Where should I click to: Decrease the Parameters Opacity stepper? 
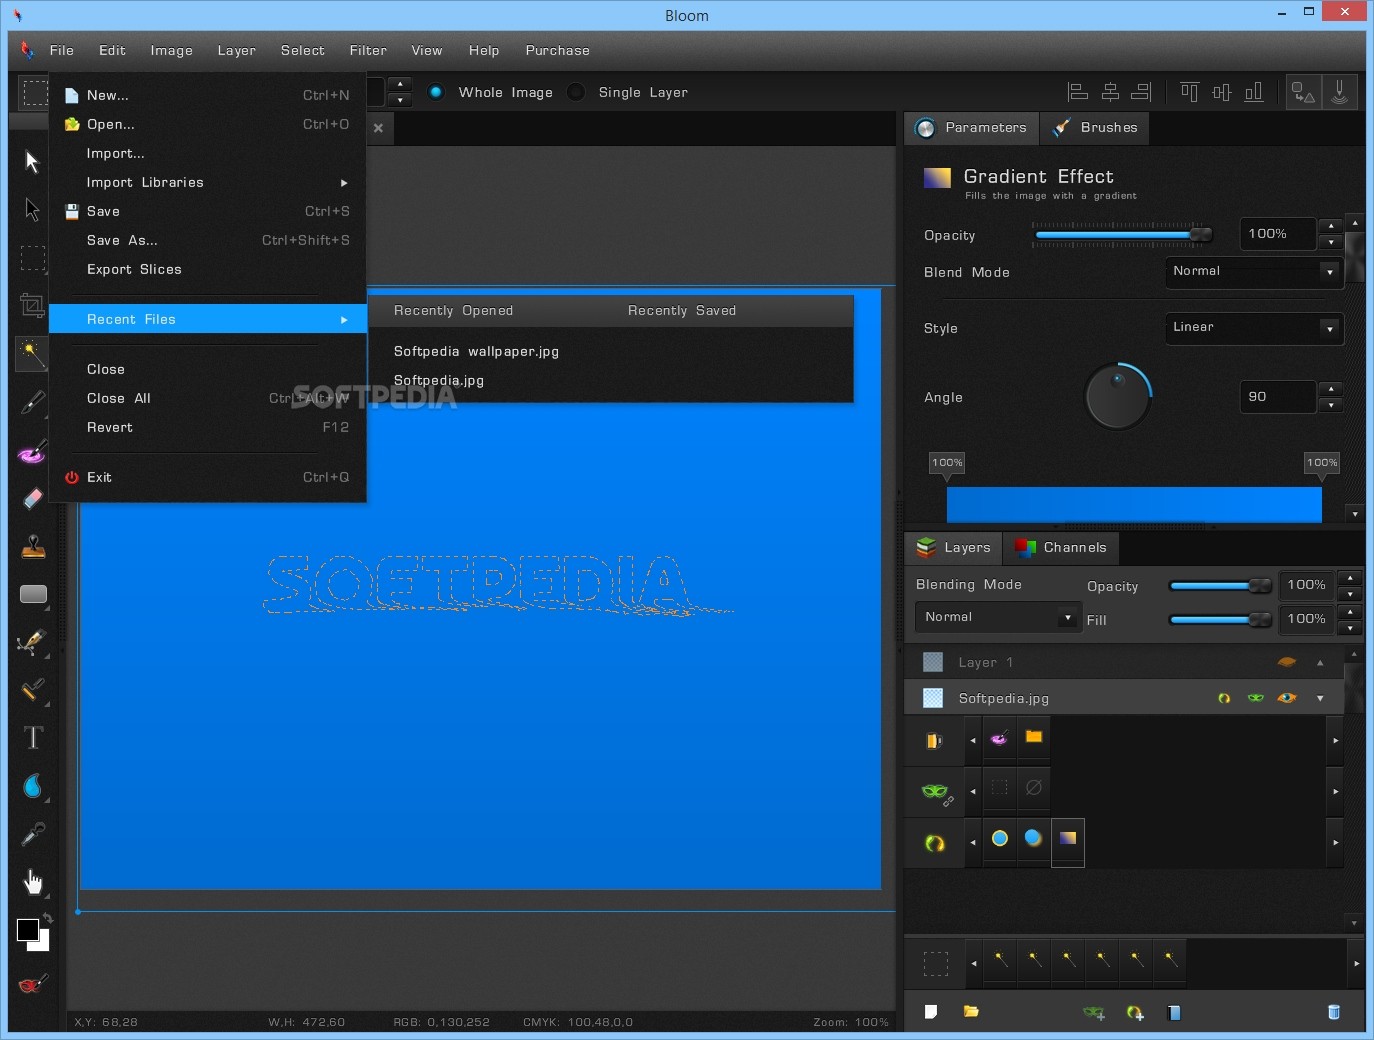click(1331, 242)
